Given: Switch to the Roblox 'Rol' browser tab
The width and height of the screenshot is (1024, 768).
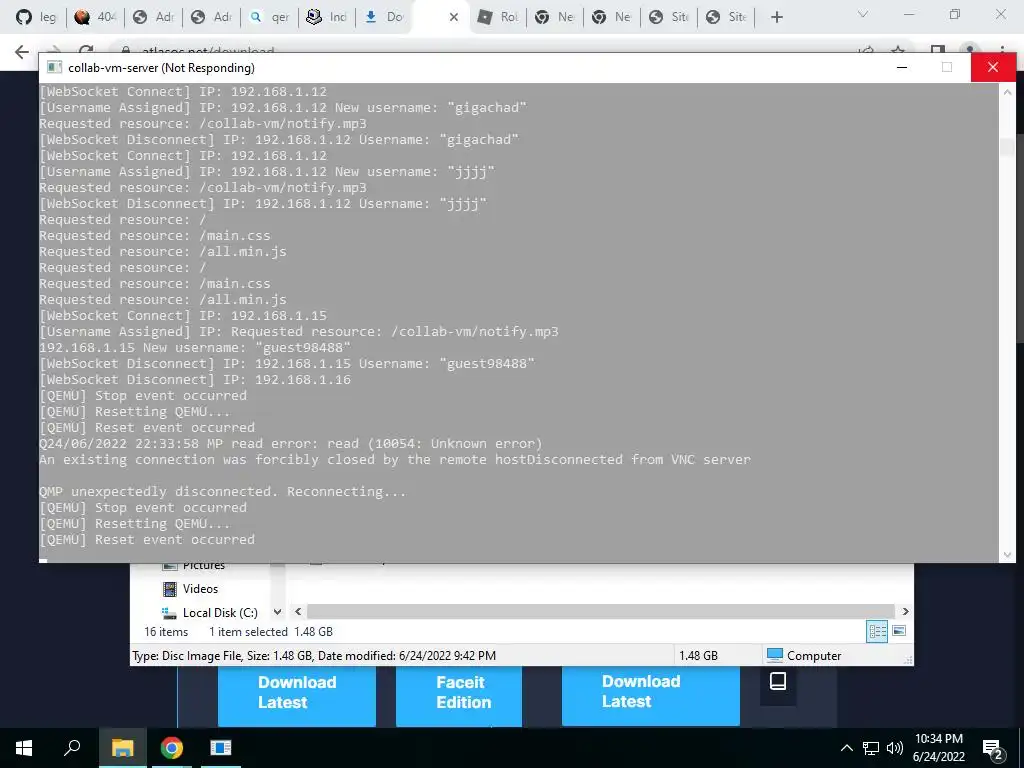Looking at the screenshot, I should click(498, 17).
